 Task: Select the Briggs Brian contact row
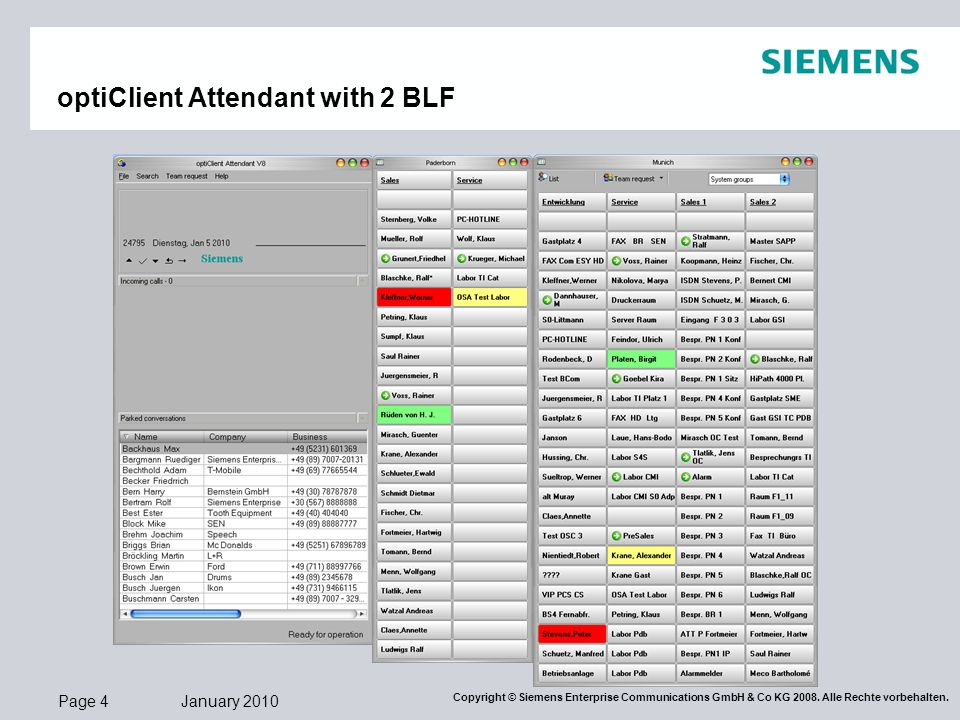tap(244, 545)
